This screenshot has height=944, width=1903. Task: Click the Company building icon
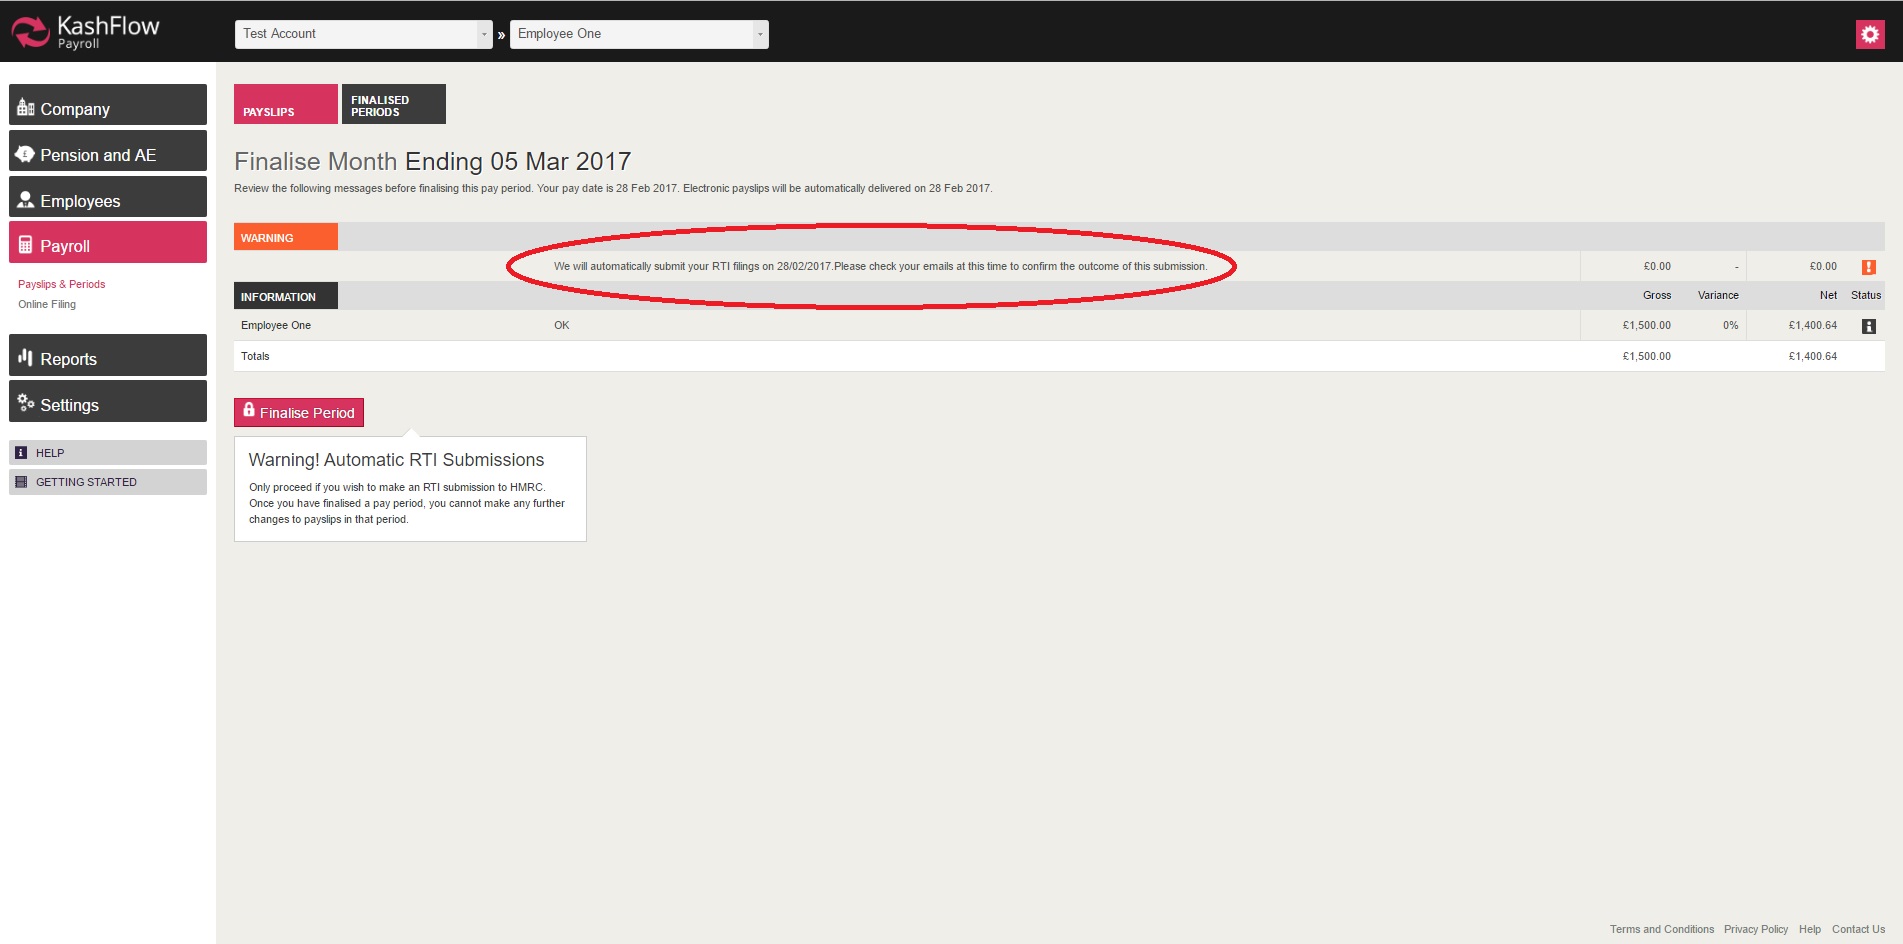click(x=26, y=108)
